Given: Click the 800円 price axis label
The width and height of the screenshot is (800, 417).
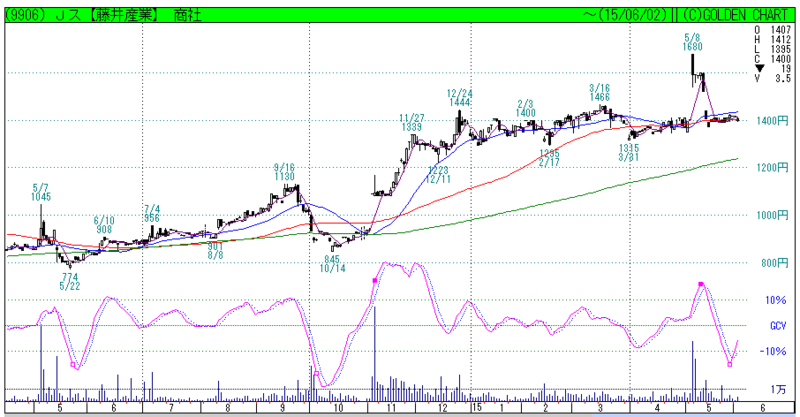Looking at the screenshot, I should 774,263.
